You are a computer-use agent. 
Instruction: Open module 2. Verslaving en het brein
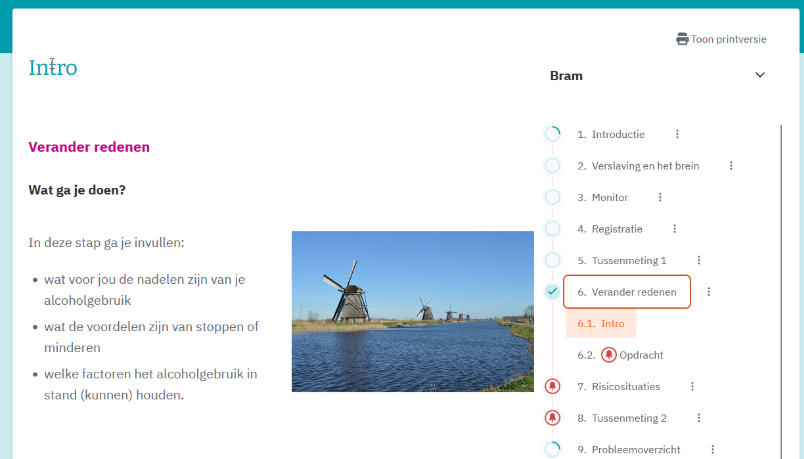pyautogui.click(x=638, y=166)
